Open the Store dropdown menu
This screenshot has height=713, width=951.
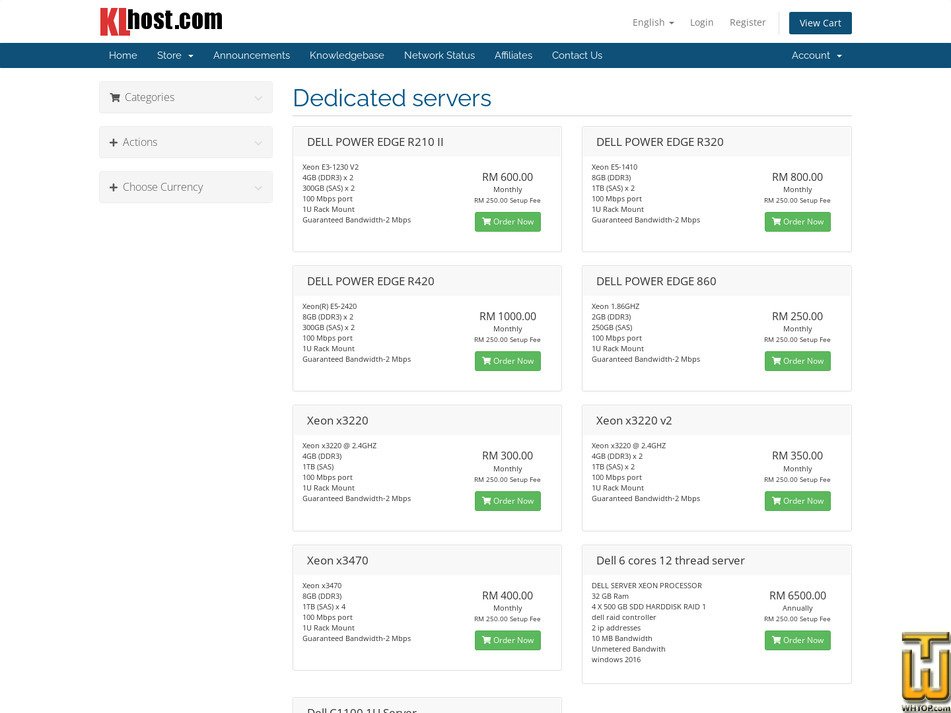tap(175, 55)
